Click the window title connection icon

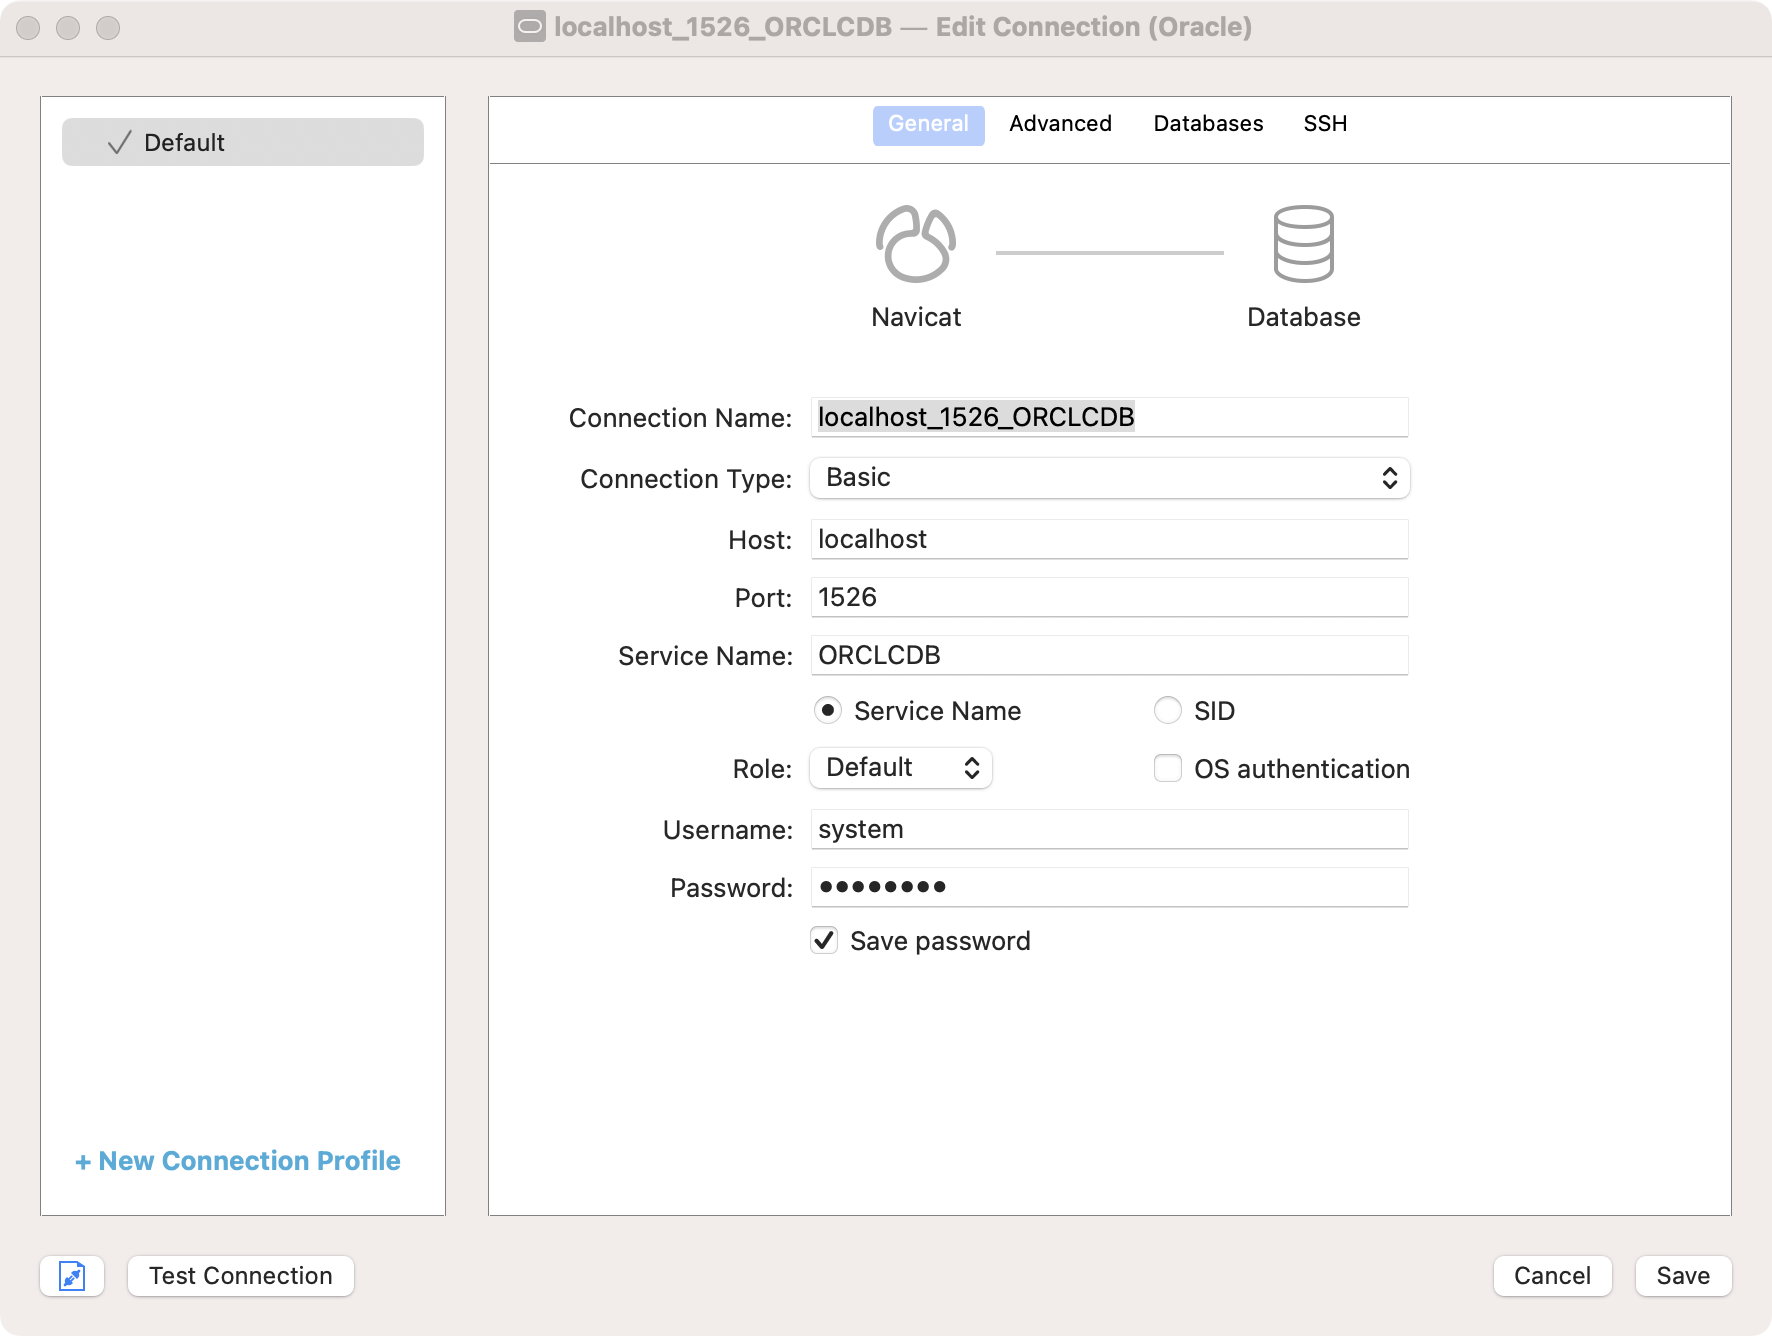click(x=529, y=27)
